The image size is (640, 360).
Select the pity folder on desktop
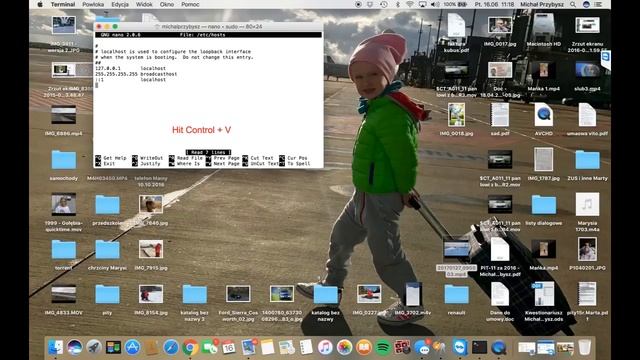(x=107, y=294)
